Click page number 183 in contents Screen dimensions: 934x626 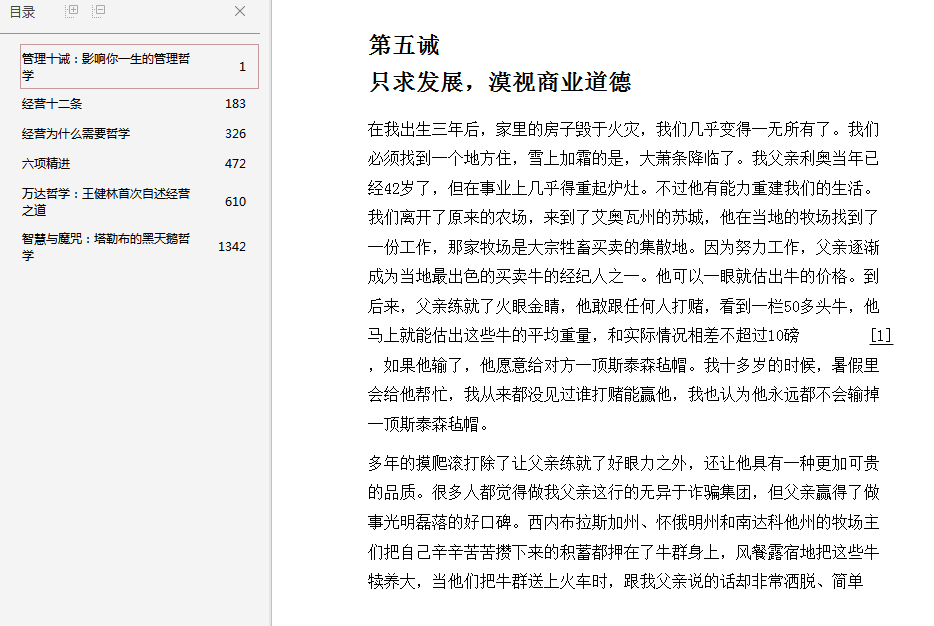coord(235,104)
